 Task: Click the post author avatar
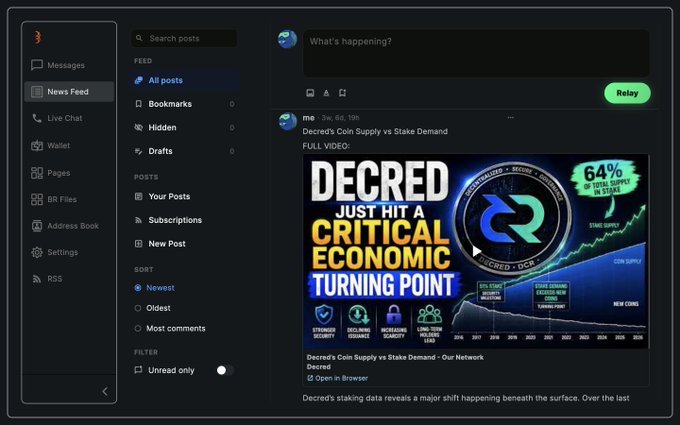pyautogui.click(x=287, y=121)
